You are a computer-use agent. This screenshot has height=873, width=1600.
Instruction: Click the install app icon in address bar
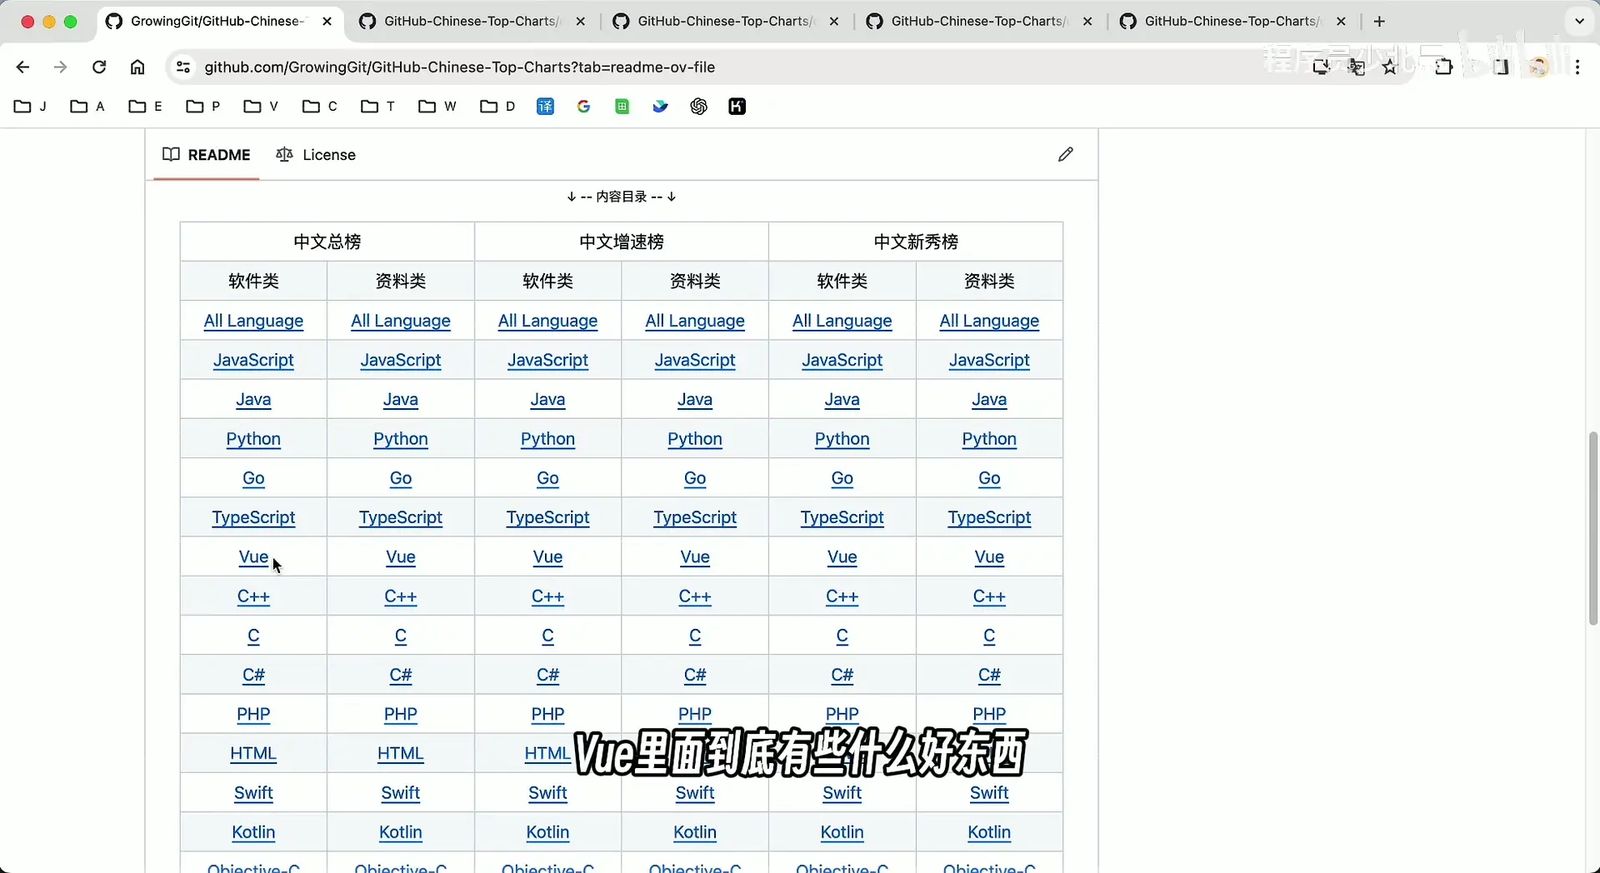1321,67
